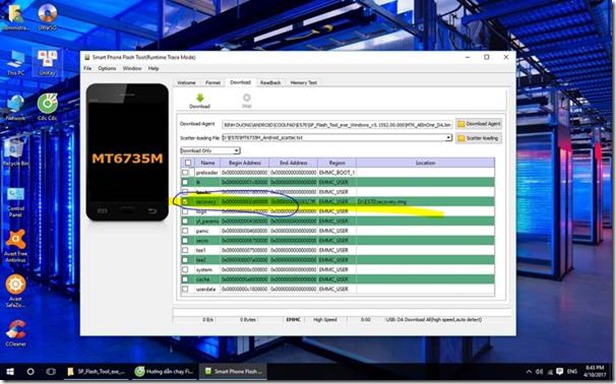The image size is (616, 384).
Task: Check the tee2 partition checkbox
Action: pos(185,260)
